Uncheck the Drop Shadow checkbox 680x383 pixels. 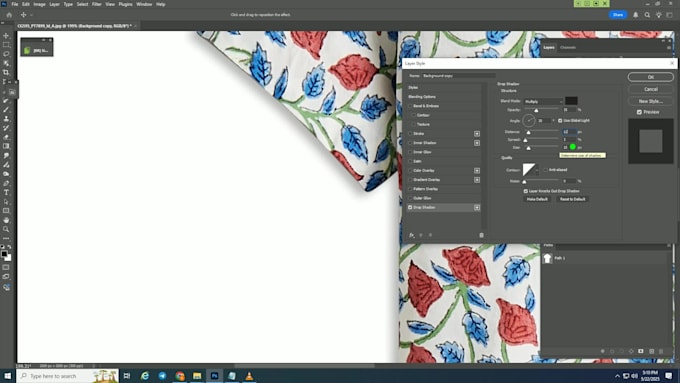pos(410,207)
